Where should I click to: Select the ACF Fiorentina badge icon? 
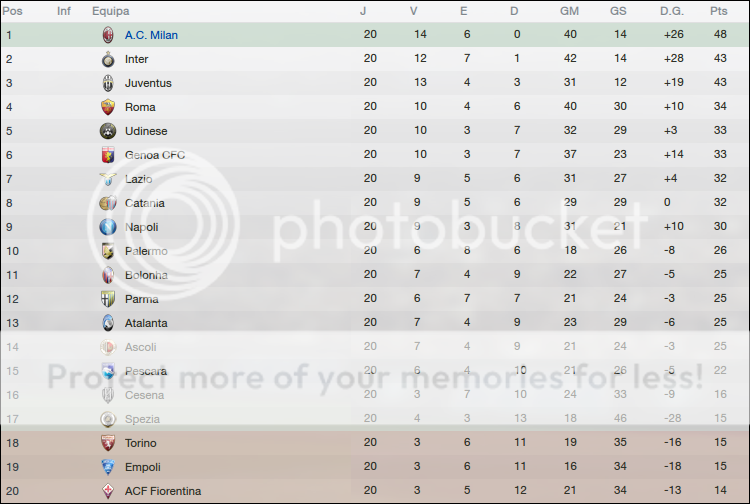108,491
